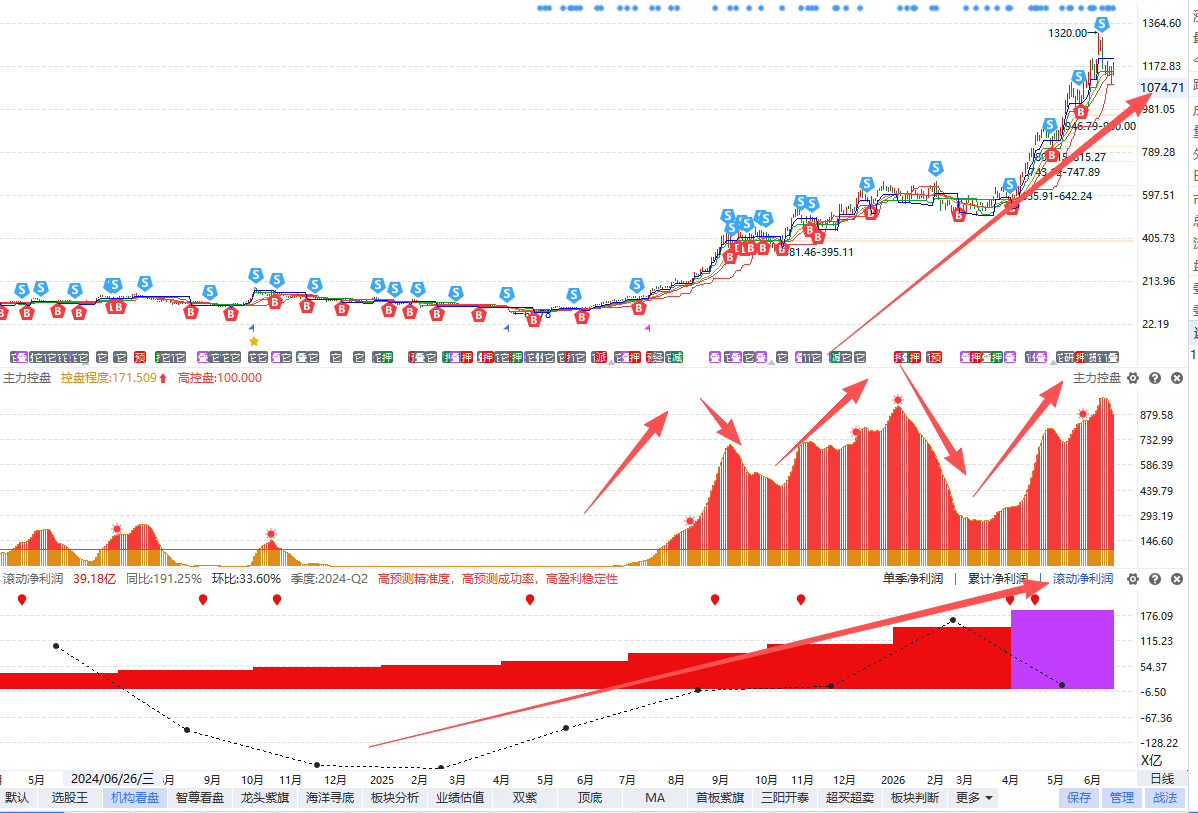Screen dimensions: 1198x813
Task: Select the 业绩估值 tab
Action: 460,798
